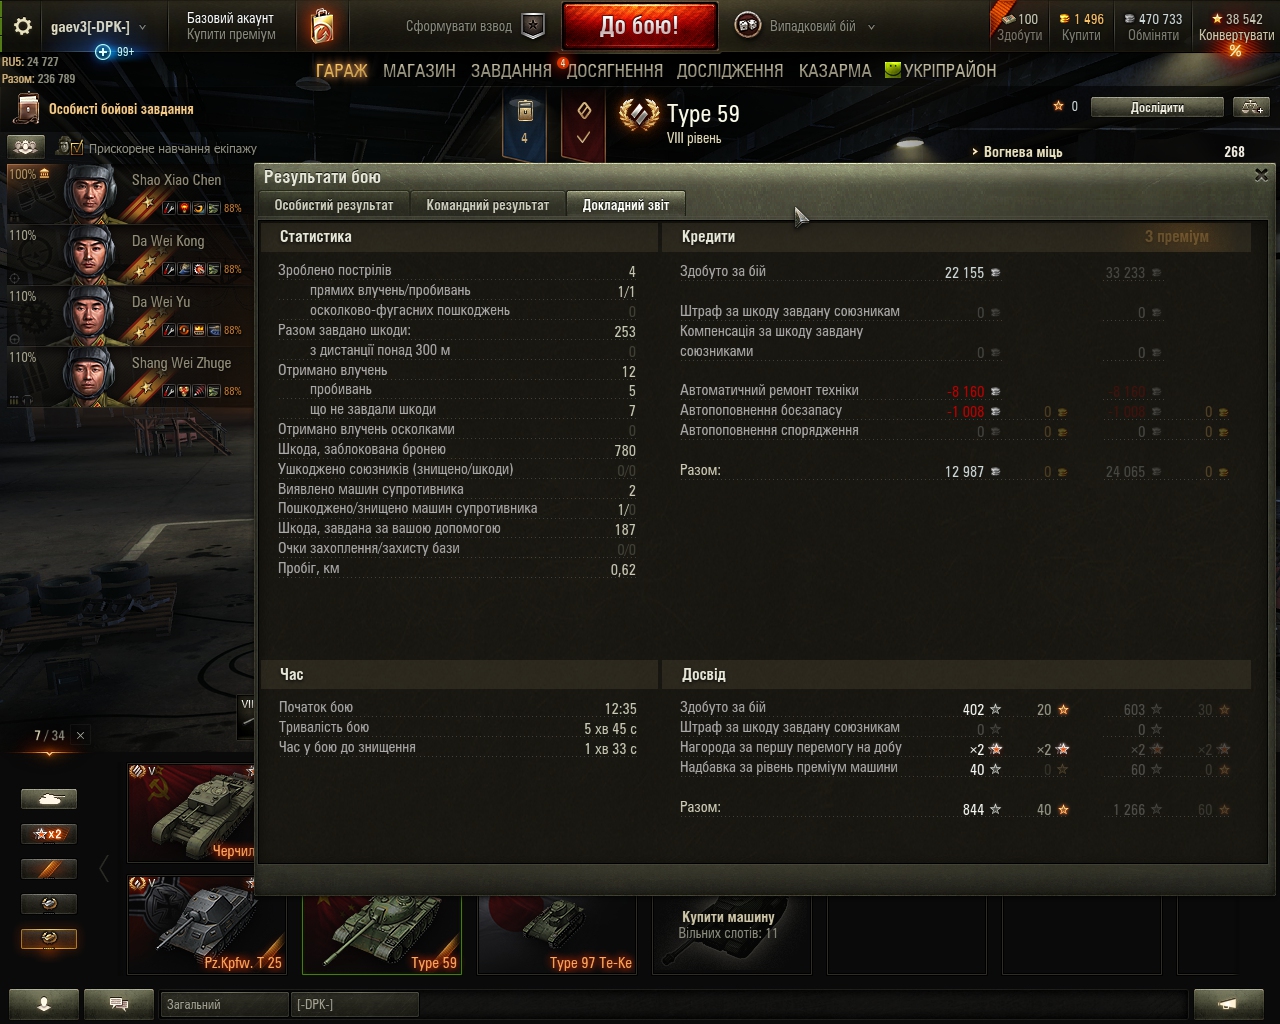Close the Результати бою window
This screenshot has height=1024, width=1280.
click(x=1261, y=175)
